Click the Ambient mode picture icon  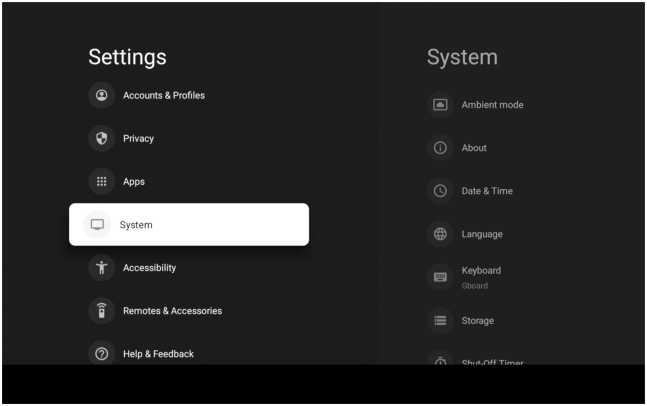tap(439, 105)
